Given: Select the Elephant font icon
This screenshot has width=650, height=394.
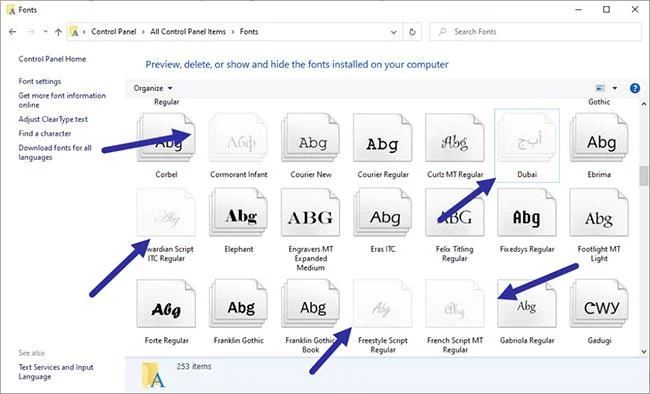Looking at the screenshot, I should tap(238, 212).
